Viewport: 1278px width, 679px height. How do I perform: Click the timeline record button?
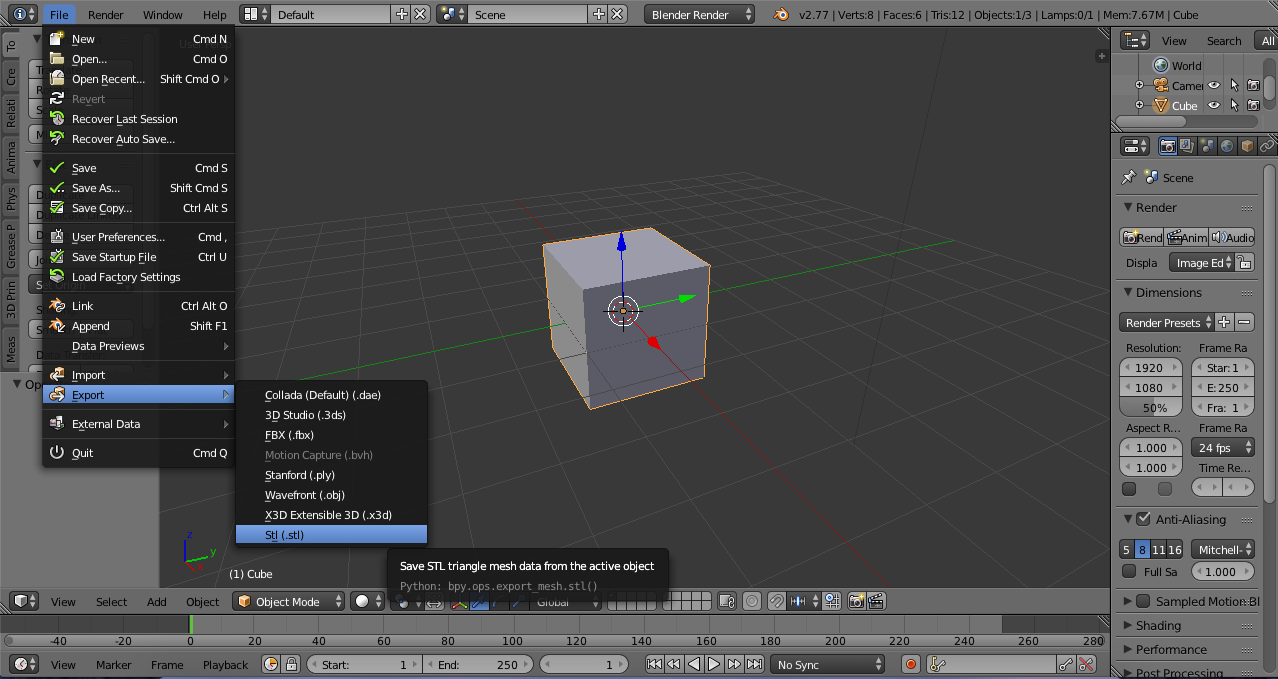point(910,664)
